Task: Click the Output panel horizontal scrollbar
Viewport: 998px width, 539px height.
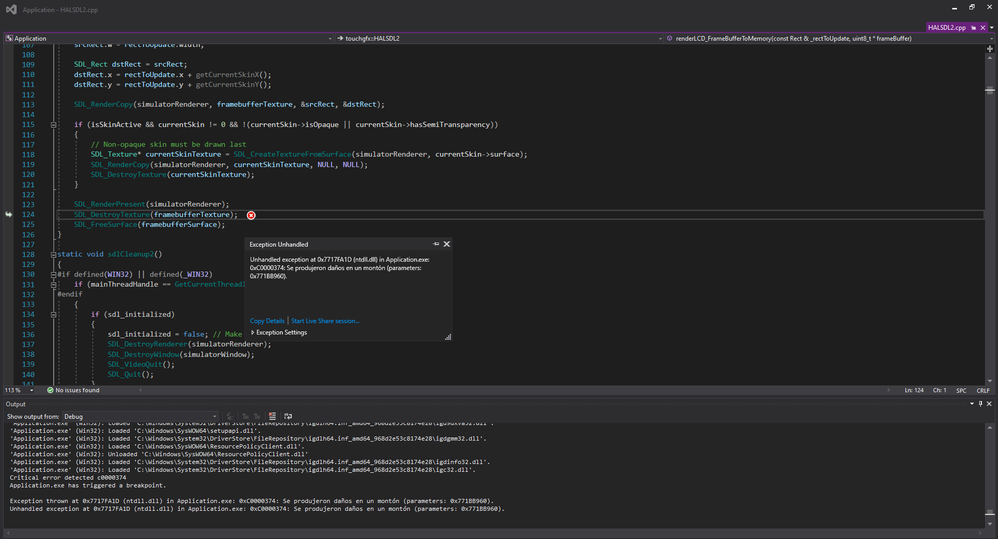Action: point(493,532)
